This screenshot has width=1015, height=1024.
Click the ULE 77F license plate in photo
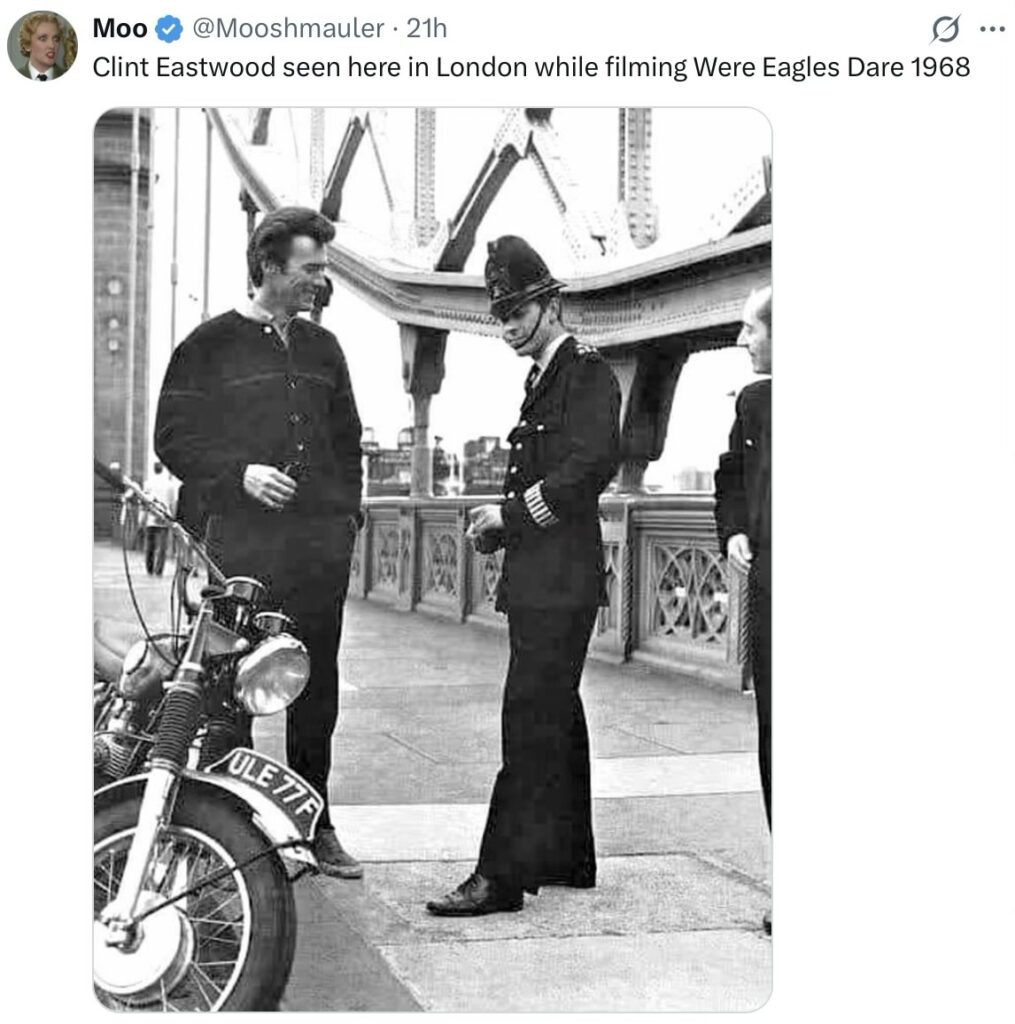click(x=274, y=786)
